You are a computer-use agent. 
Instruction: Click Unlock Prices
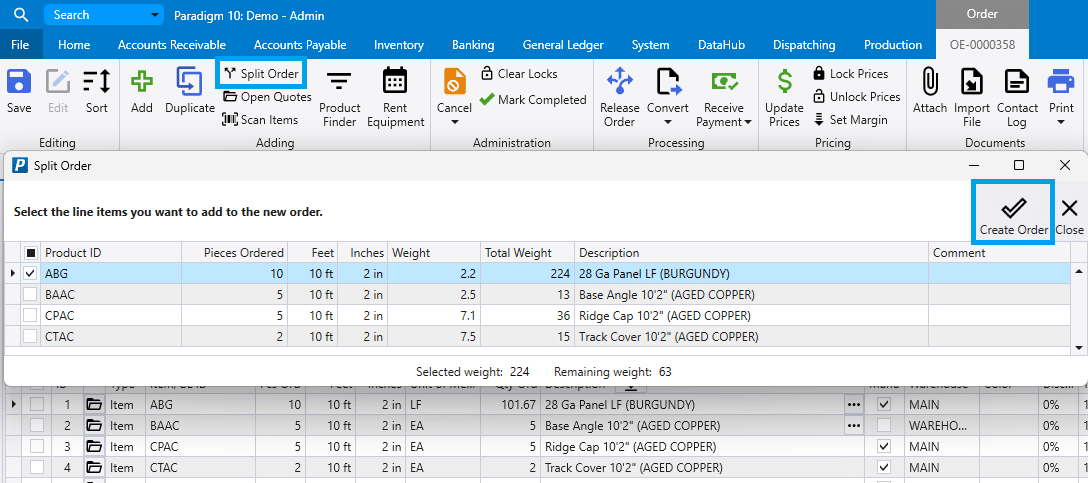pyautogui.click(x=857, y=96)
